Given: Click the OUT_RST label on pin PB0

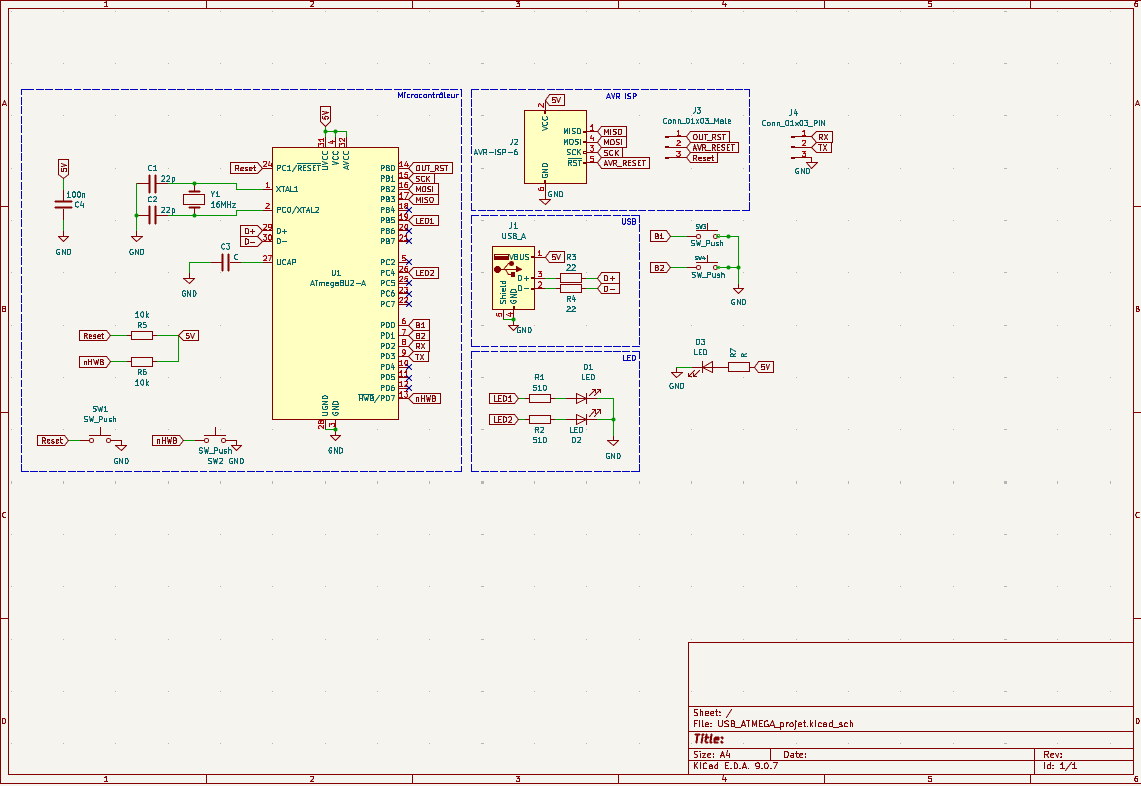Looking at the screenshot, I should [432, 168].
